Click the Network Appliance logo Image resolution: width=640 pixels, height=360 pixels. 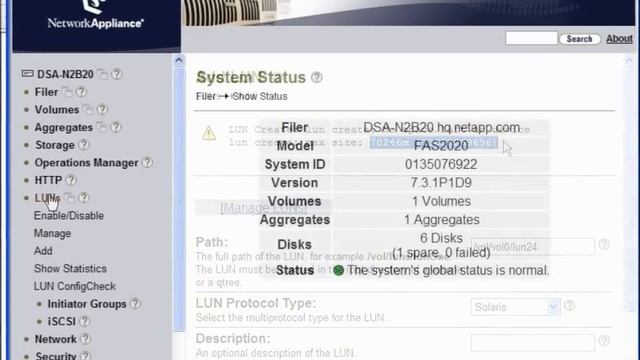(96, 16)
